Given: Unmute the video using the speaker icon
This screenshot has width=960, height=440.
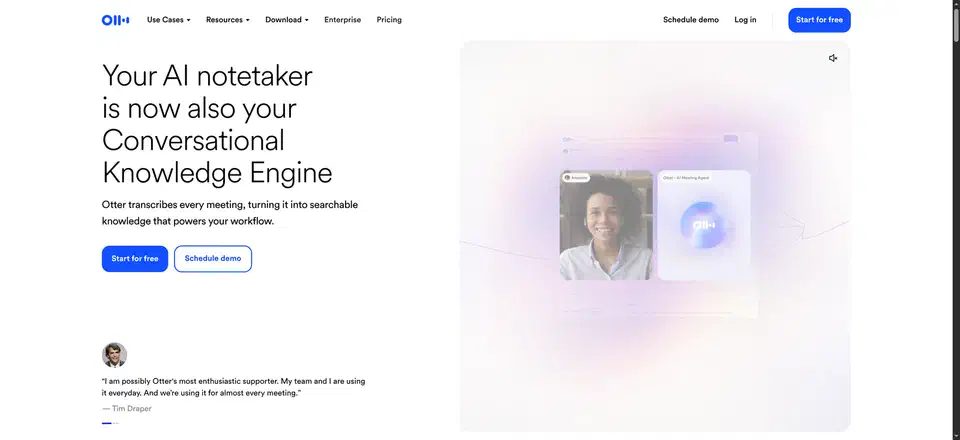Looking at the screenshot, I should [833, 58].
